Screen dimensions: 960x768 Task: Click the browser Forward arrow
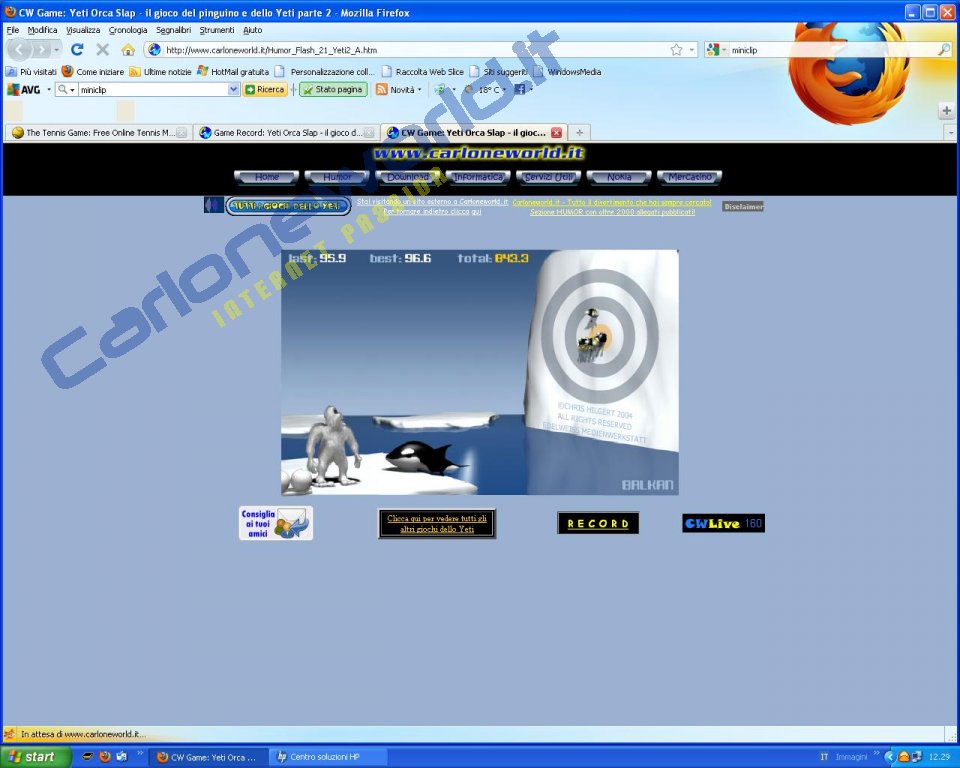coord(40,50)
